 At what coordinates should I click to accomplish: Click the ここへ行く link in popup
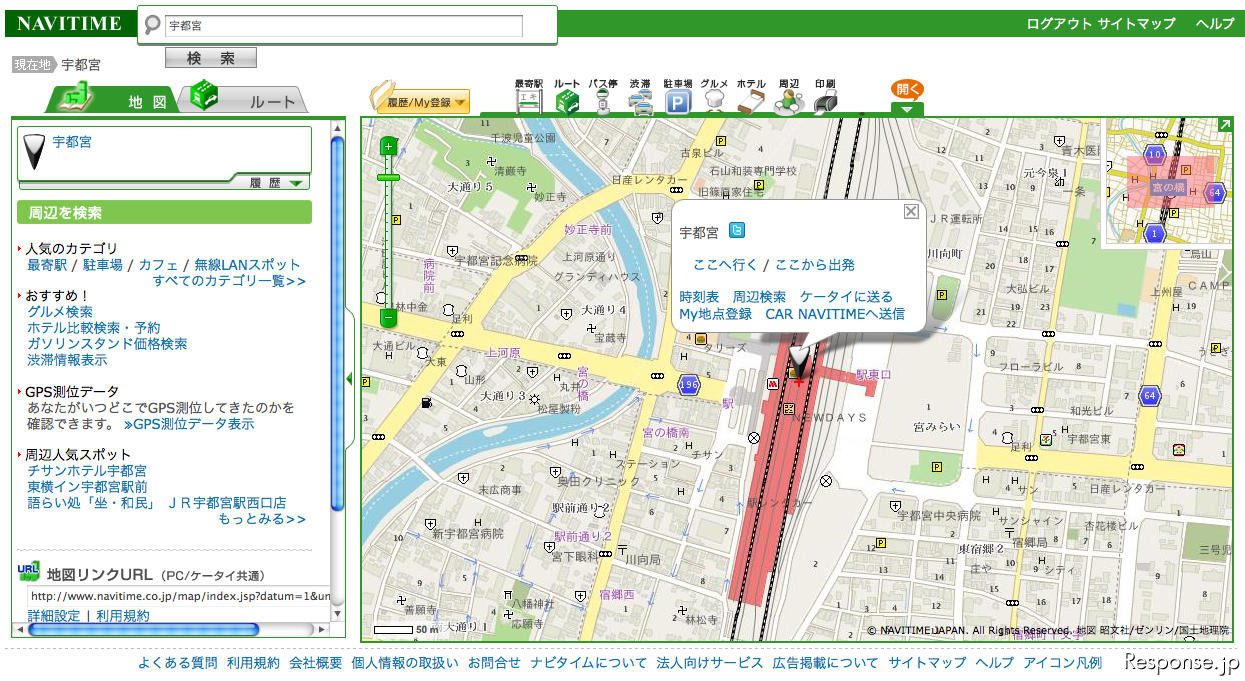[725, 265]
